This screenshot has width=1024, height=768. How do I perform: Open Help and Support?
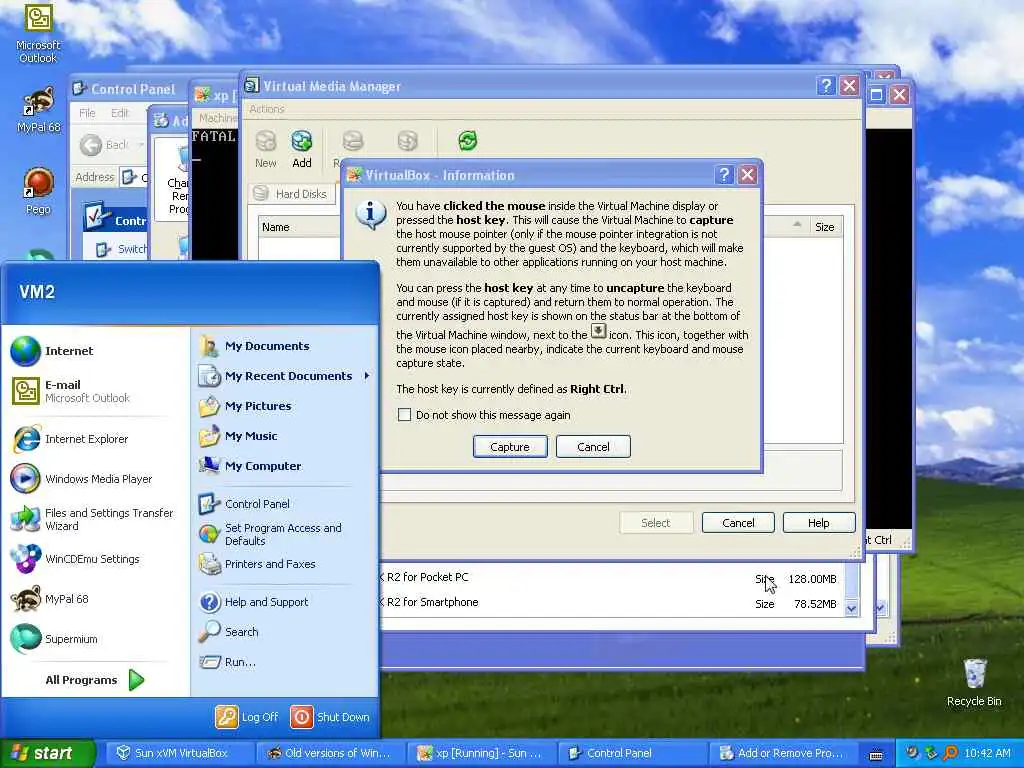[284, 602]
